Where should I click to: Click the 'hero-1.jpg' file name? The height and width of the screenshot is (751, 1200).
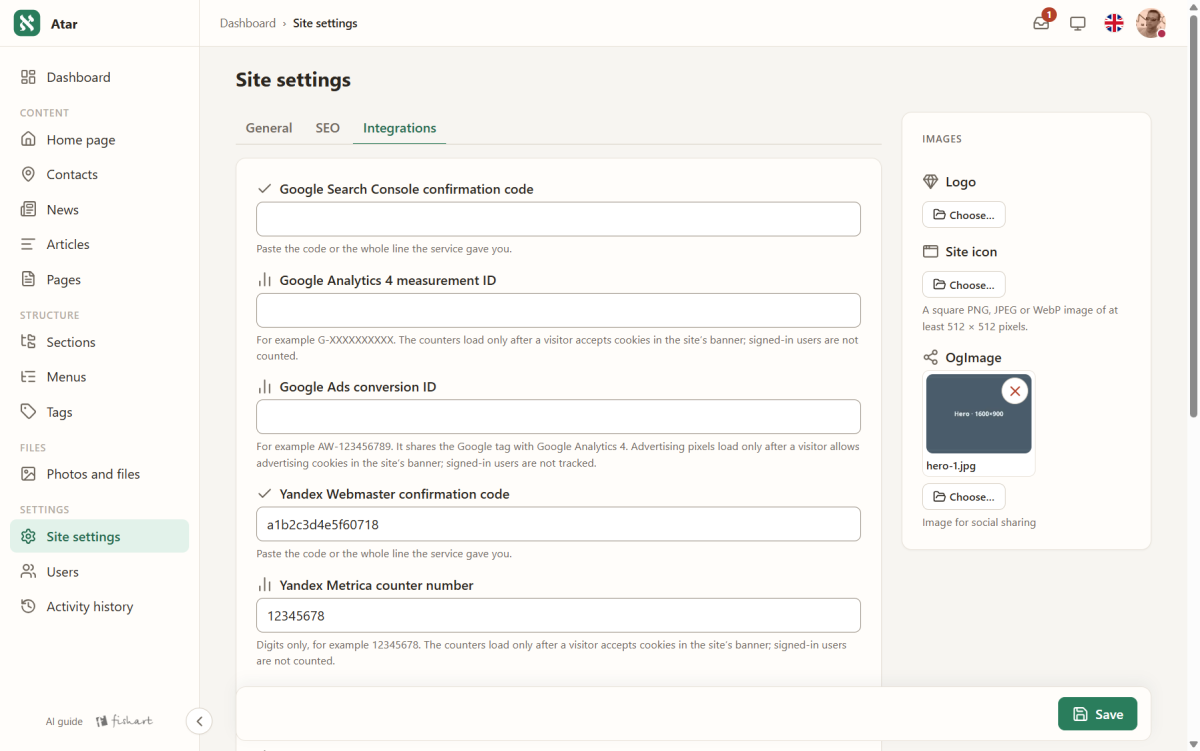[951, 466]
